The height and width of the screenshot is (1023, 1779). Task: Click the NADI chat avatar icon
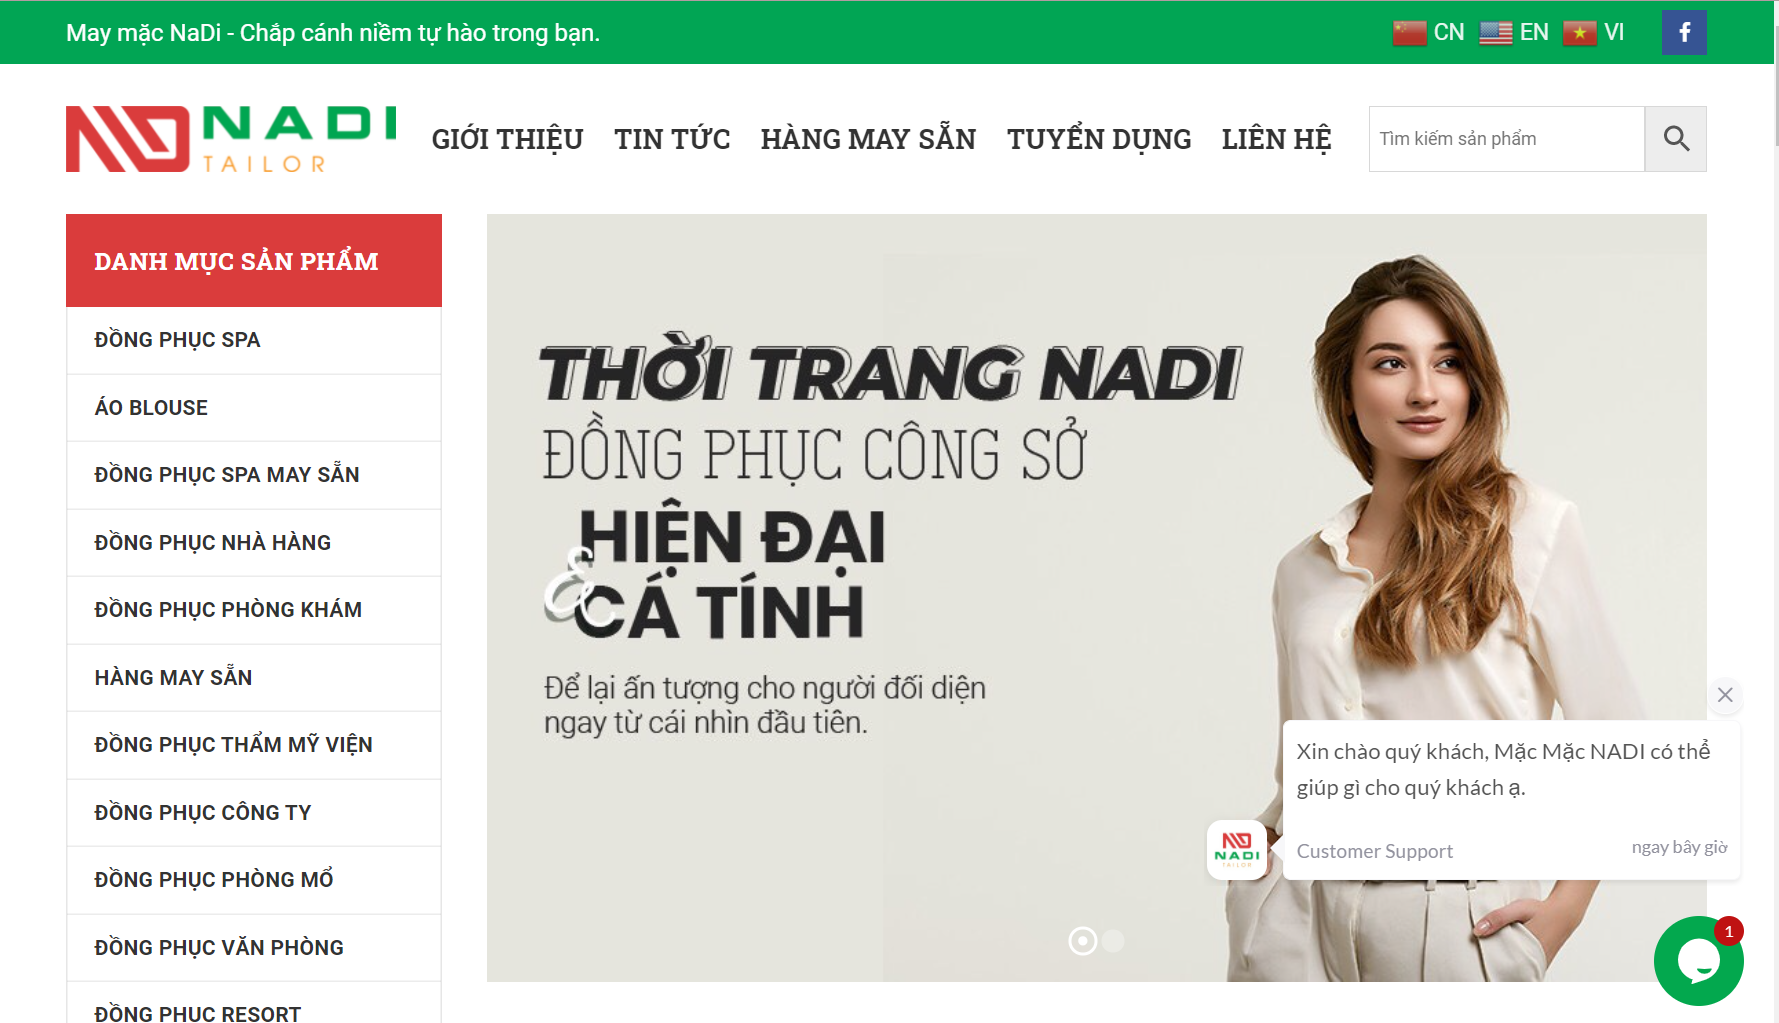click(x=1237, y=850)
